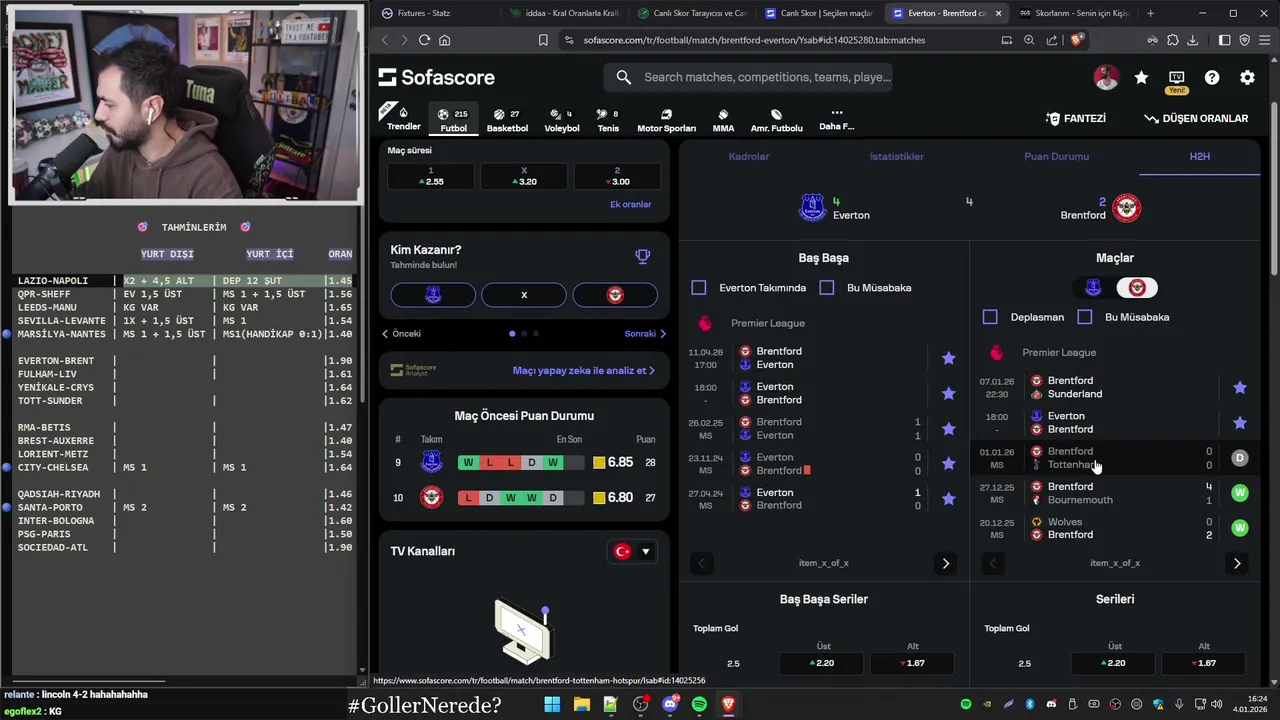Image resolution: width=1280 pixels, height=720 pixels.
Task: Go to next page of Baş Başa matches
Action: point(945,564)
